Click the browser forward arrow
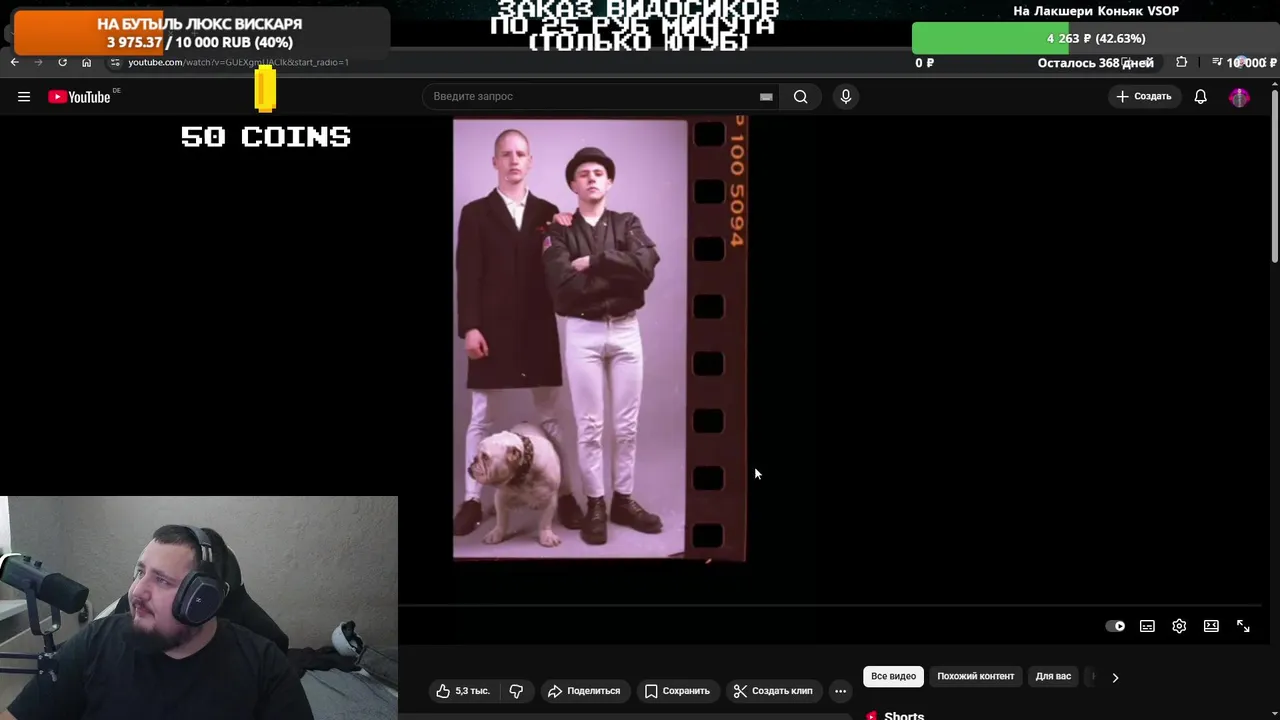 [38, 62]
